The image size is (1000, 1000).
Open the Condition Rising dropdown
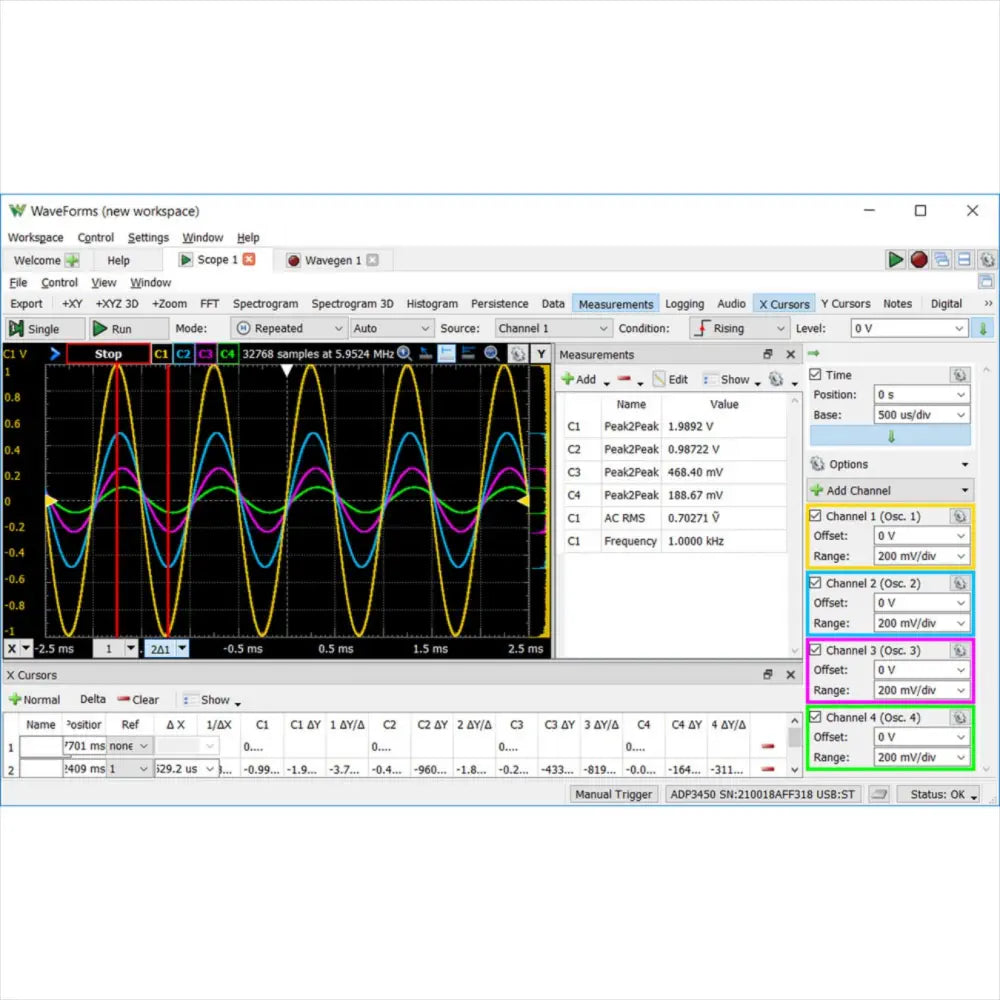739,328
